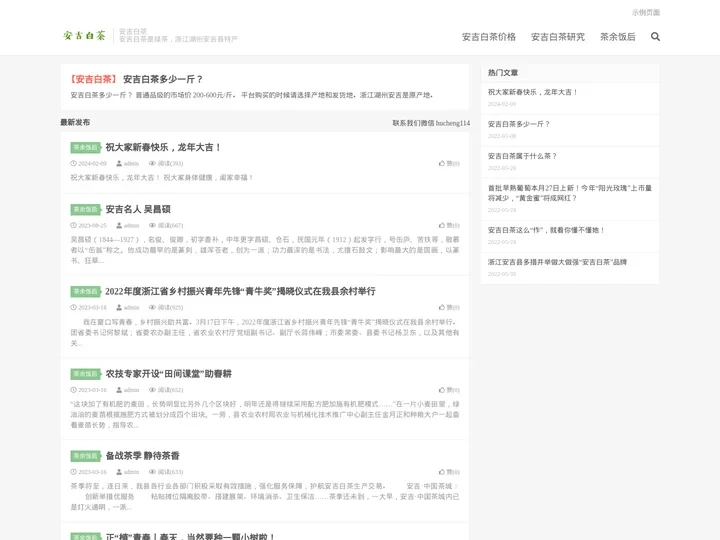Image resolution: width=720 pixels, height=540 pixels.
Task: Open 安吉白茶价格 menu item
Action: pos(489,37)
